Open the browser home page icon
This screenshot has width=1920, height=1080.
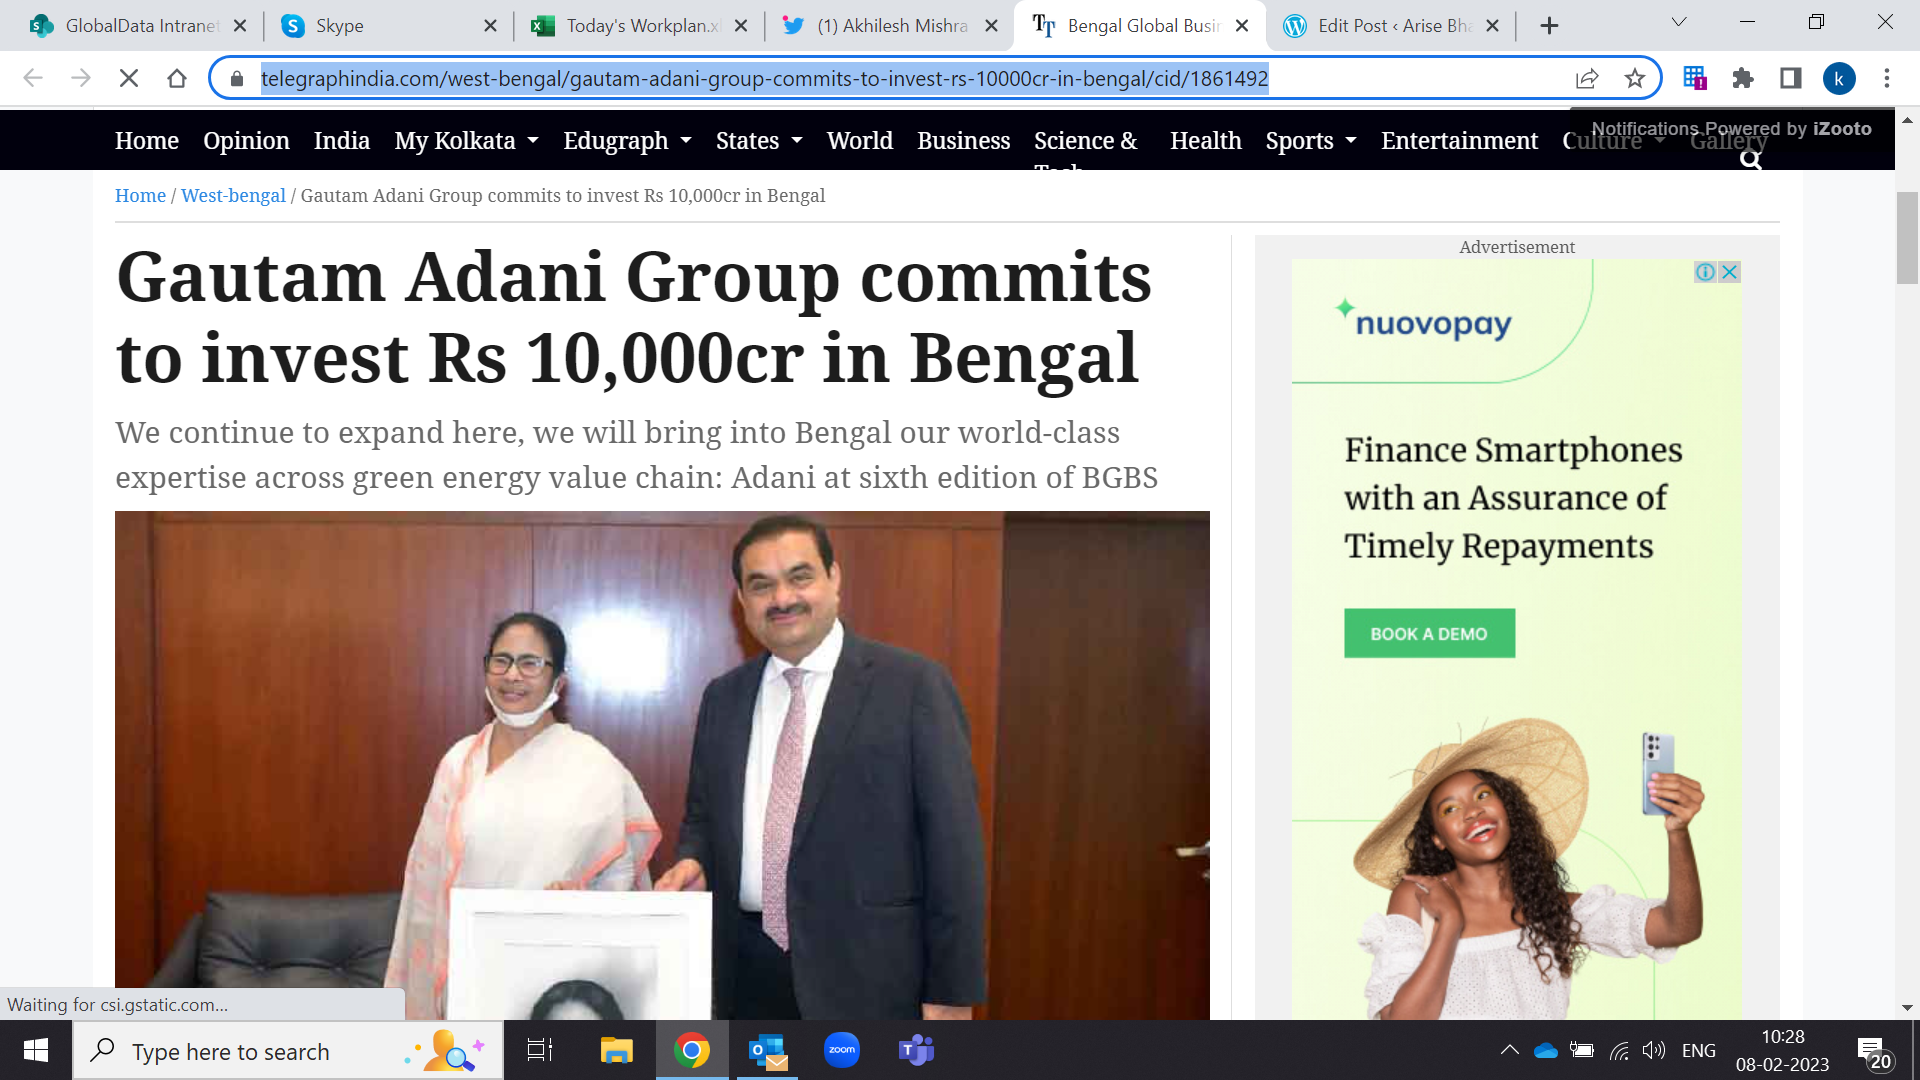[x=177, y=78]
